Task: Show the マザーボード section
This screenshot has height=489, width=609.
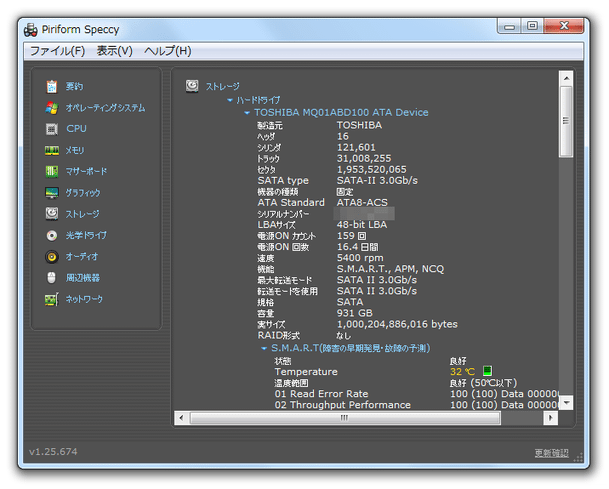Action: (86, 171)
